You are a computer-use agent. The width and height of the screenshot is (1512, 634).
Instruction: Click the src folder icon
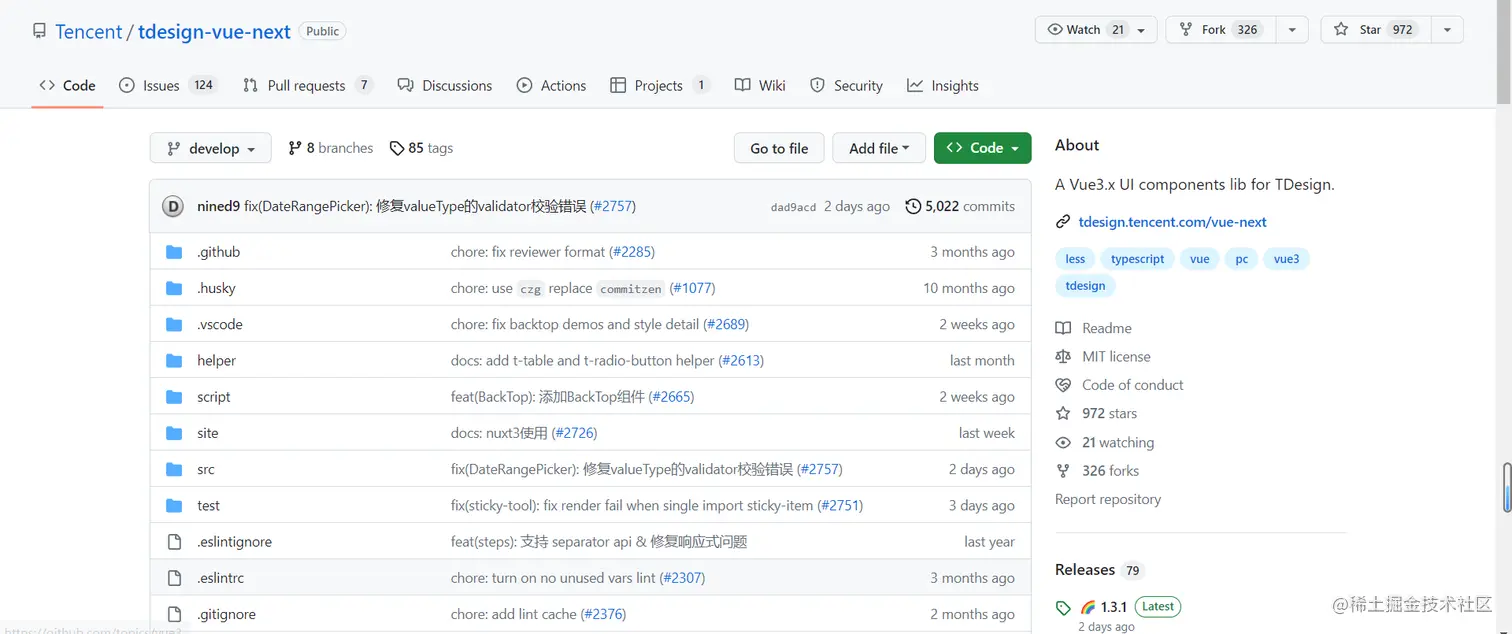(174, 469)
